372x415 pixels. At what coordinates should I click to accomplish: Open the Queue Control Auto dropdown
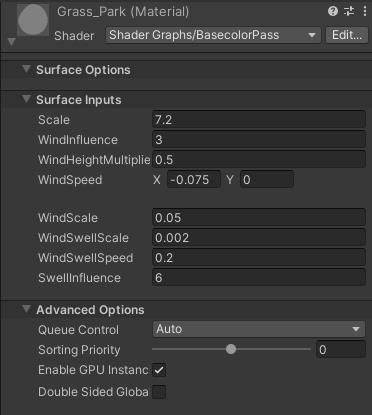click(259, 329)
